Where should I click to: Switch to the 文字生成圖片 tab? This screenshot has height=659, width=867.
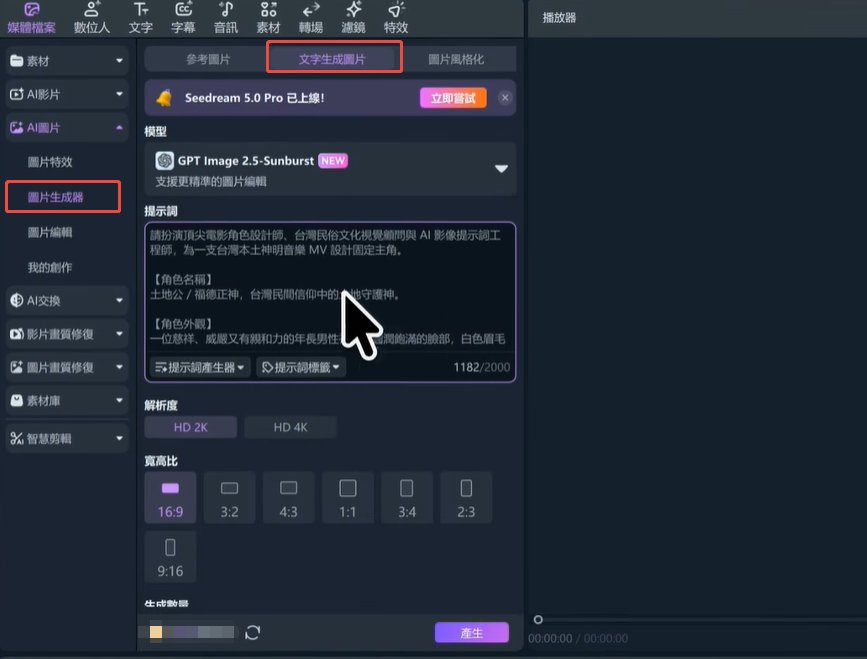tap(332, 59)
